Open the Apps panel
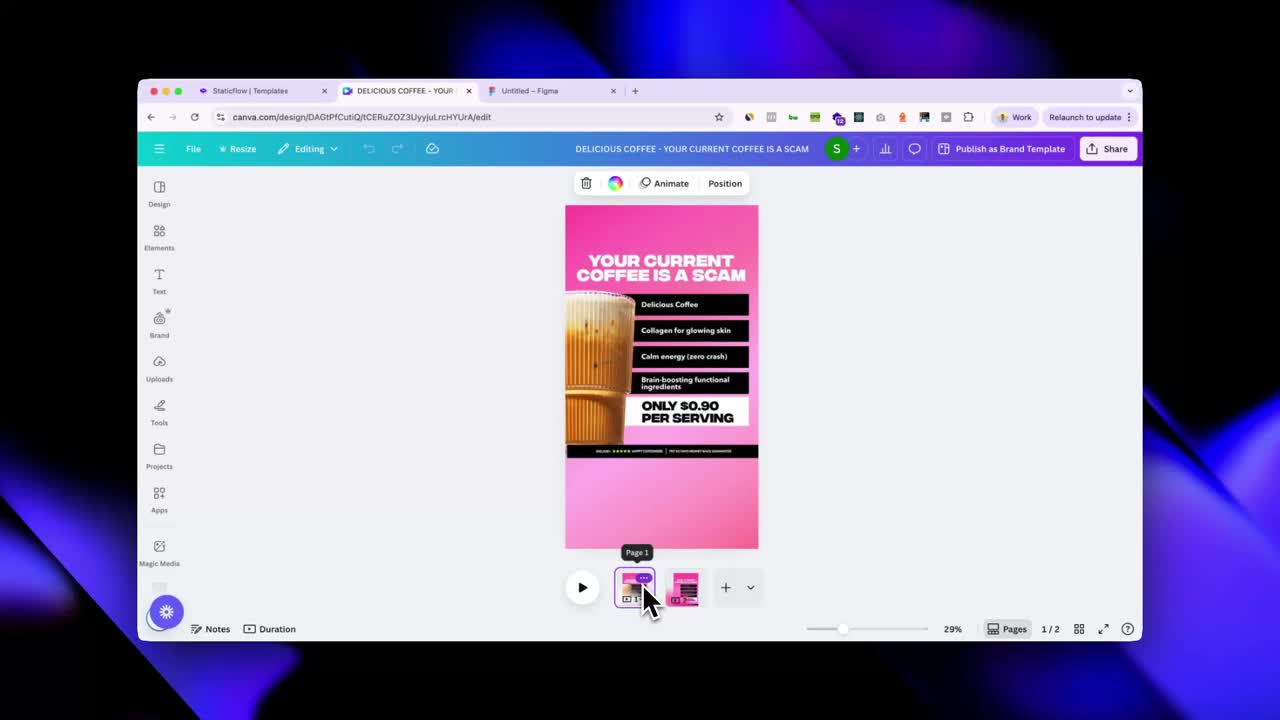Image resolution: width=1280 pixels, height=720 pixels. tap(159, 500)
